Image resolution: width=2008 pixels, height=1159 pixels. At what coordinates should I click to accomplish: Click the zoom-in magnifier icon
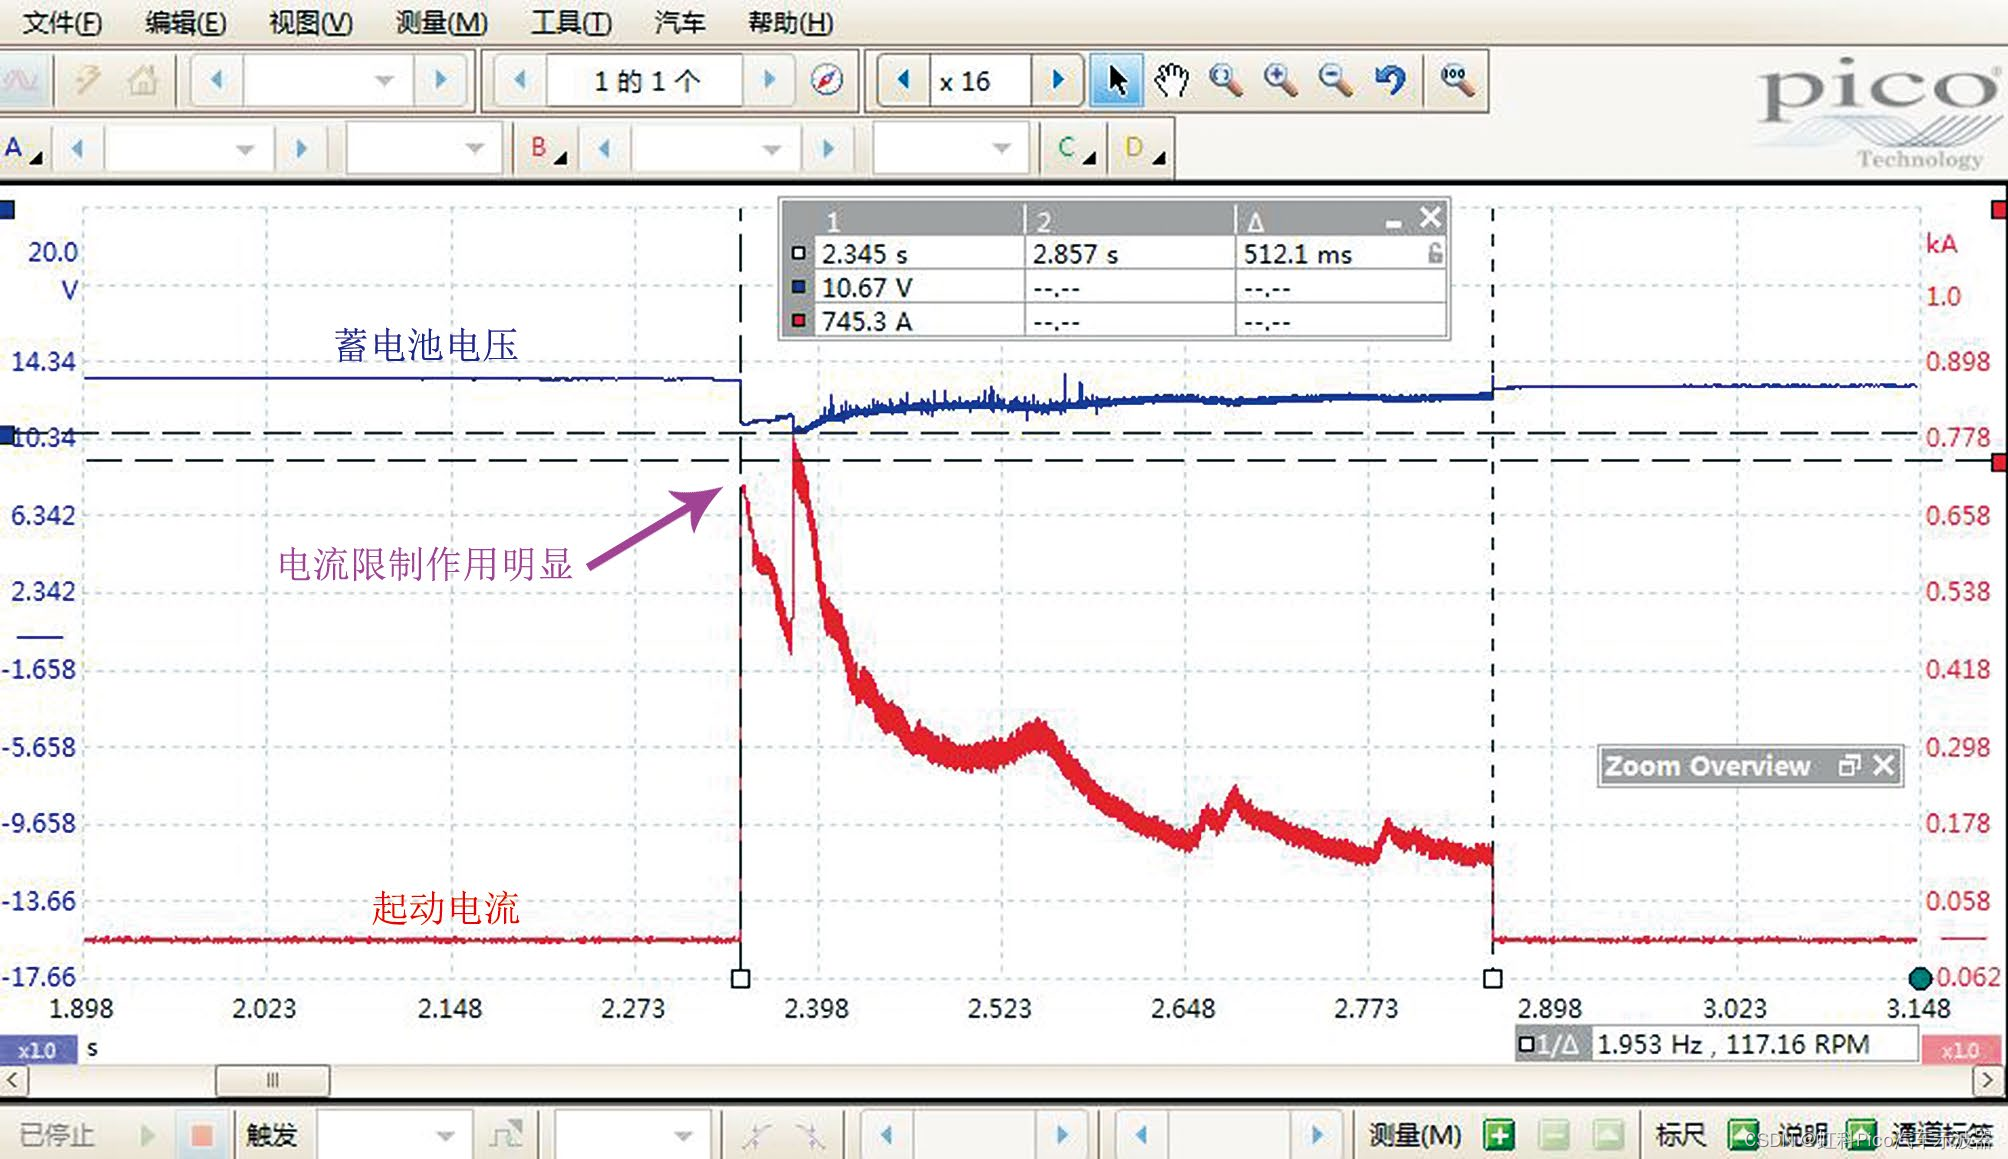(x=1280, y=80)
